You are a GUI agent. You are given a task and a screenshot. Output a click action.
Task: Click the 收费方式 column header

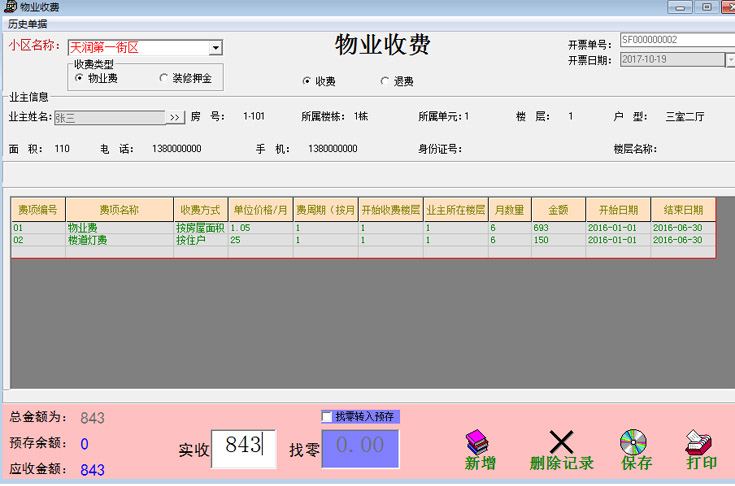click(201, 209)
